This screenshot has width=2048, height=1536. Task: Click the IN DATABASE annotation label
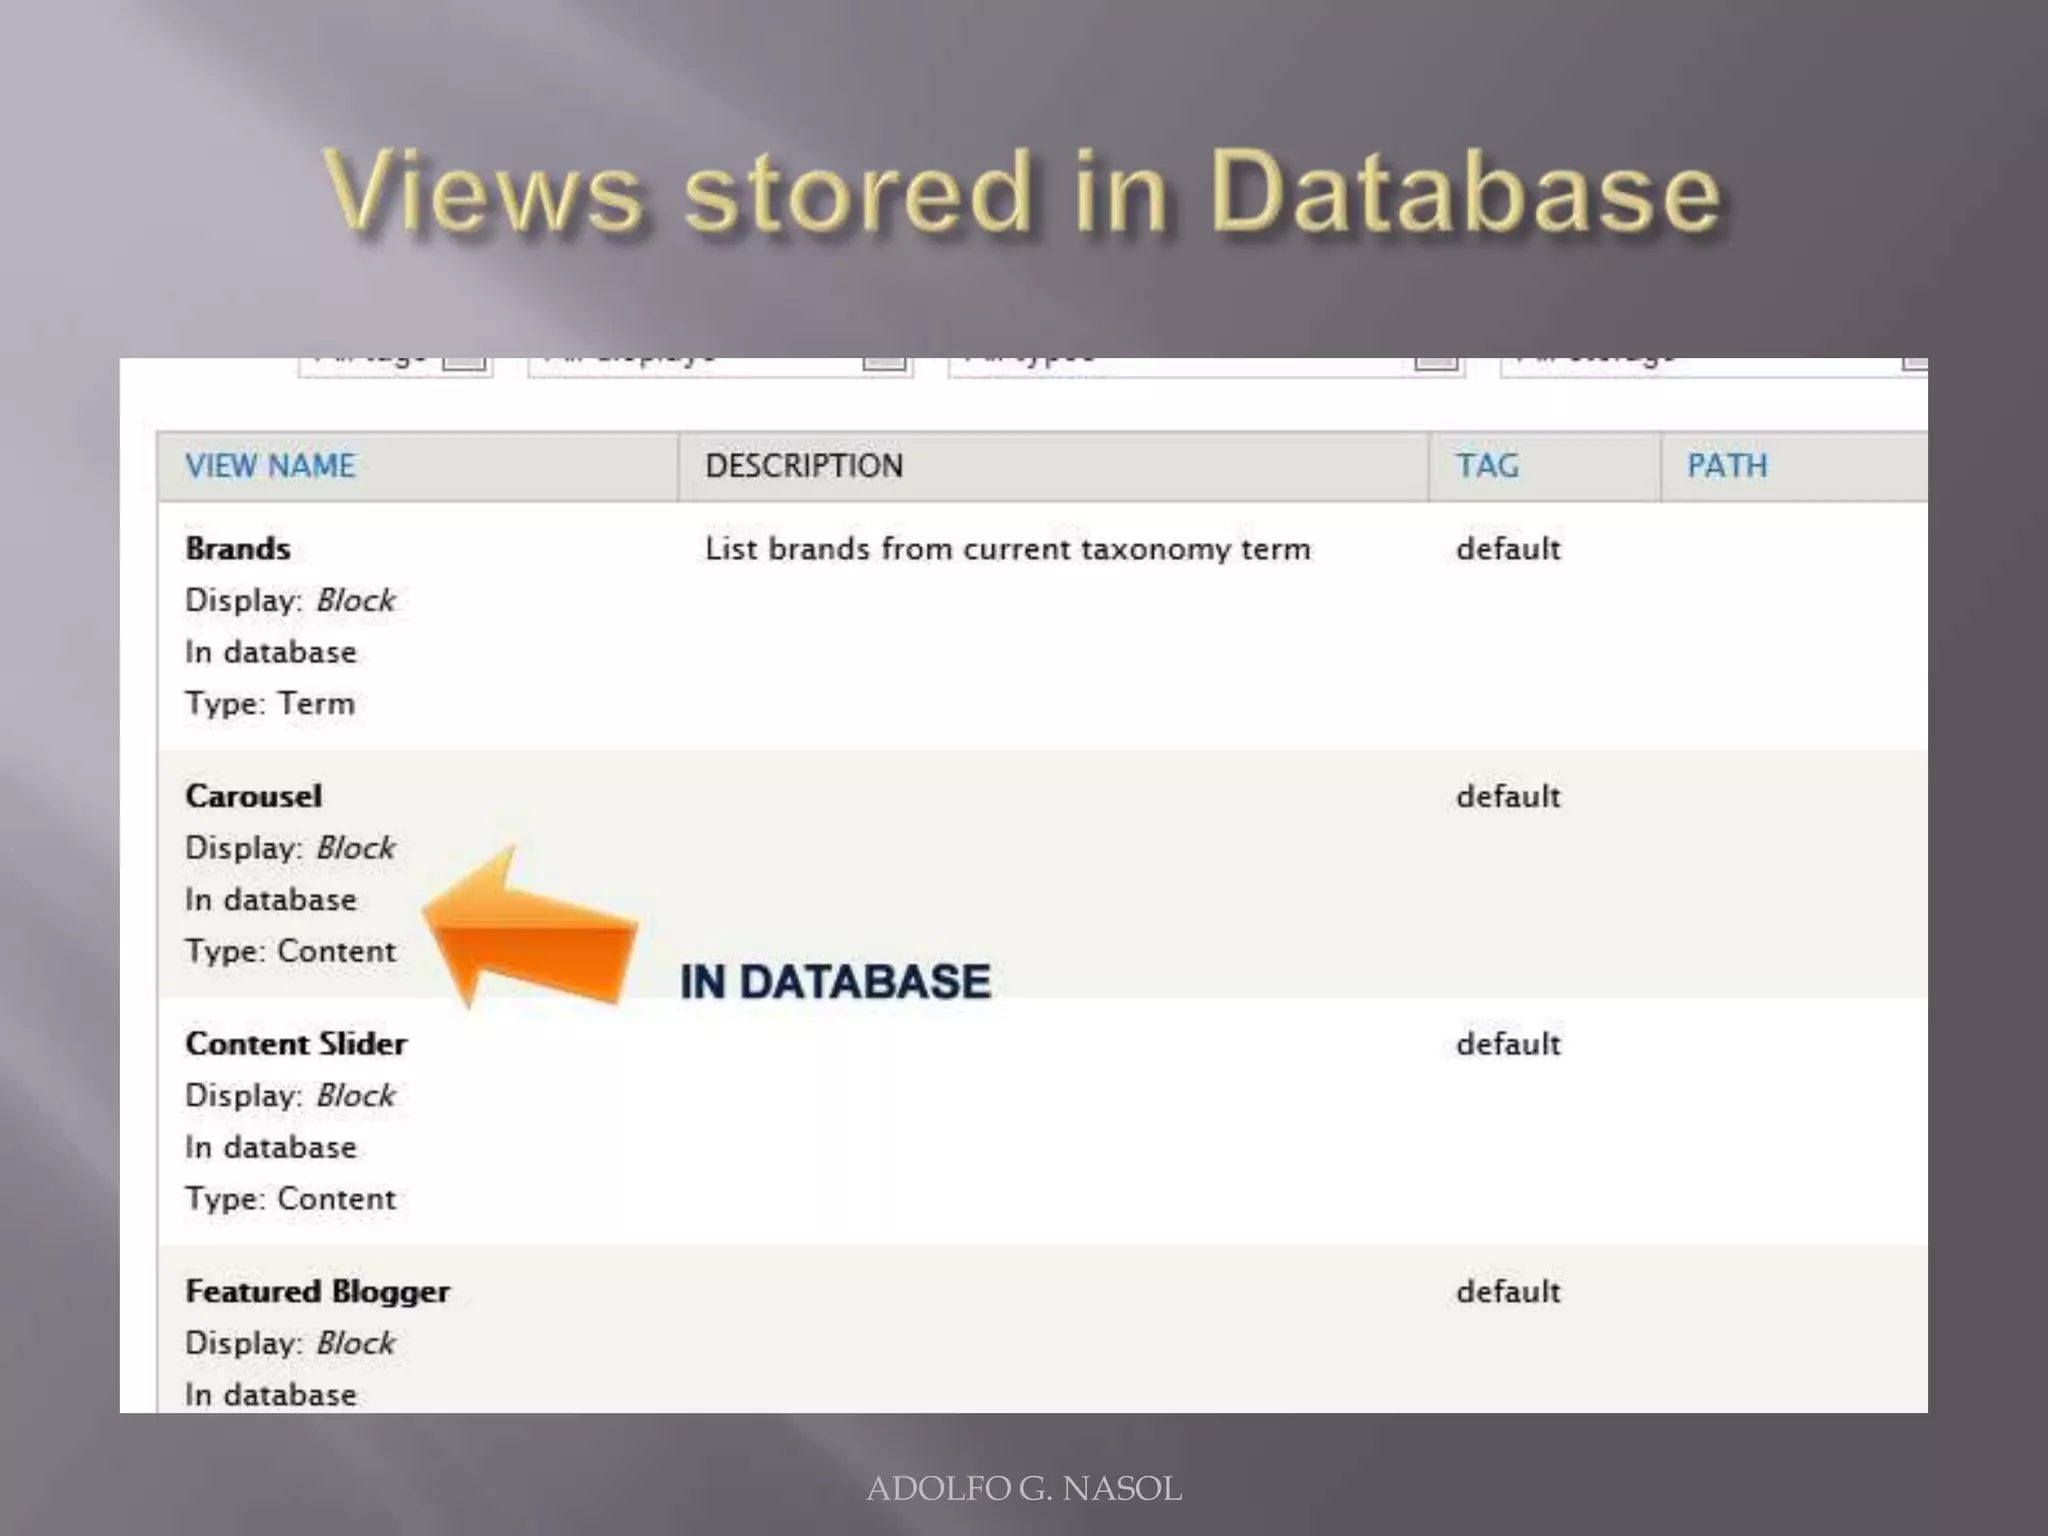tap(835, 982)
